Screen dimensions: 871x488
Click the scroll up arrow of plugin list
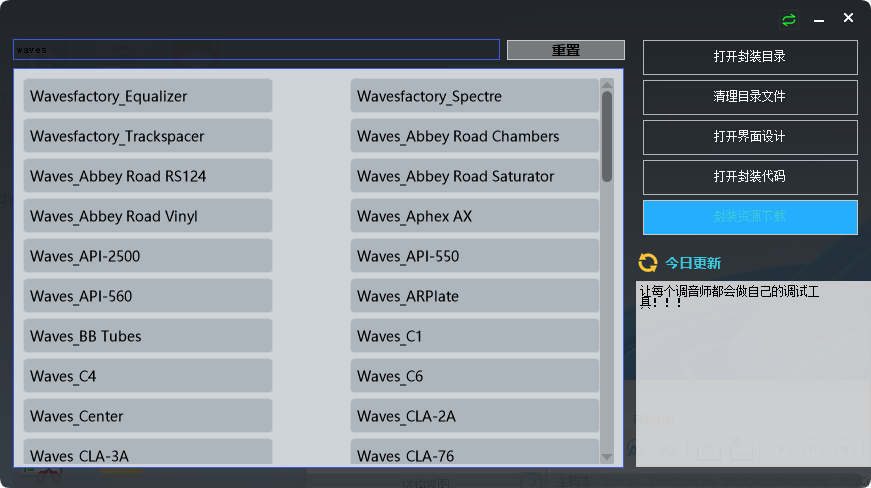(x=607, y=85)
